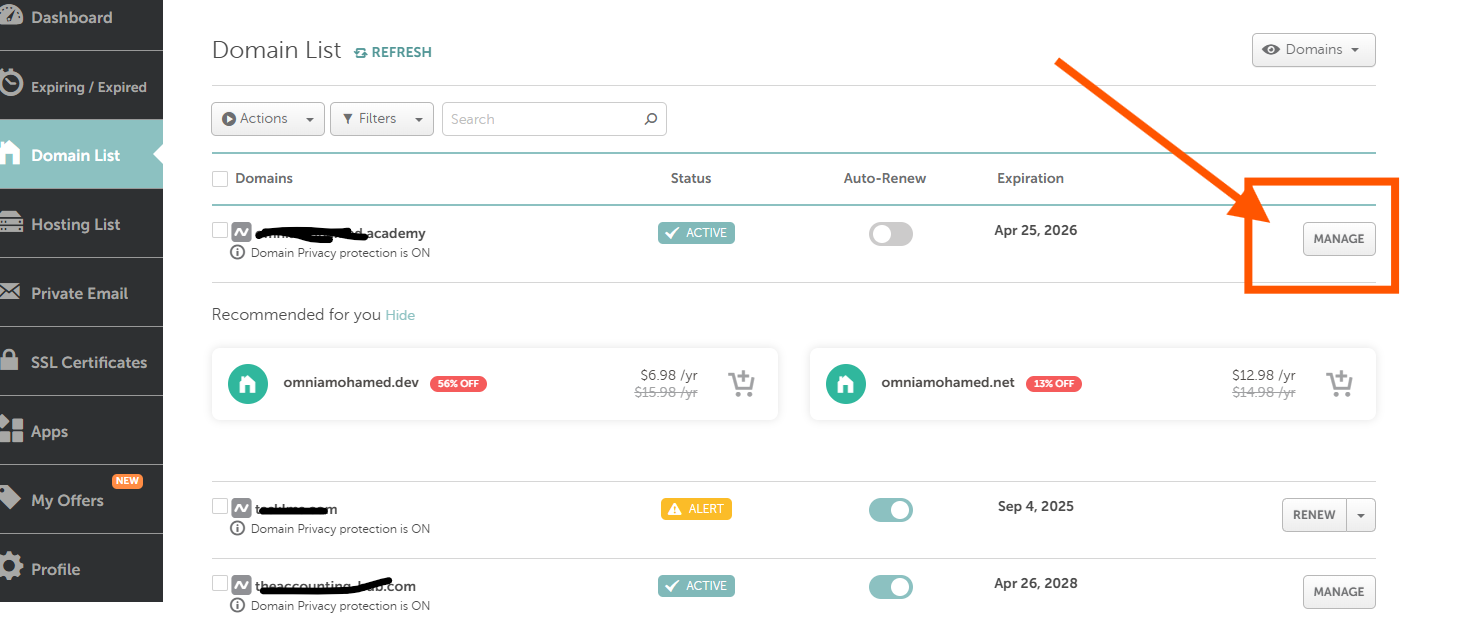Add omniamohamed.net to cart via the cart icon

tap(1339, 384)
